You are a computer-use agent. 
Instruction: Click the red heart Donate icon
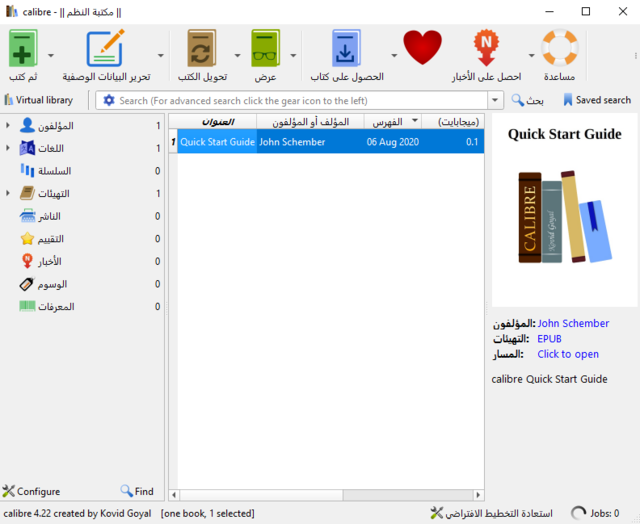click(x=422, y=47)
